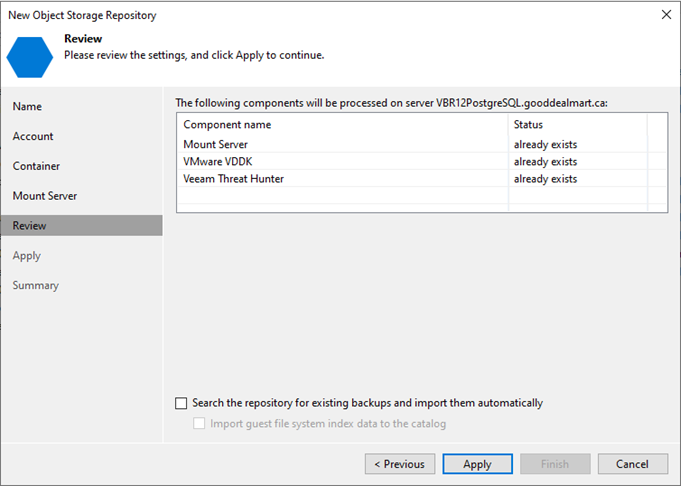Go back with the Previous button

tap(400, 464)
